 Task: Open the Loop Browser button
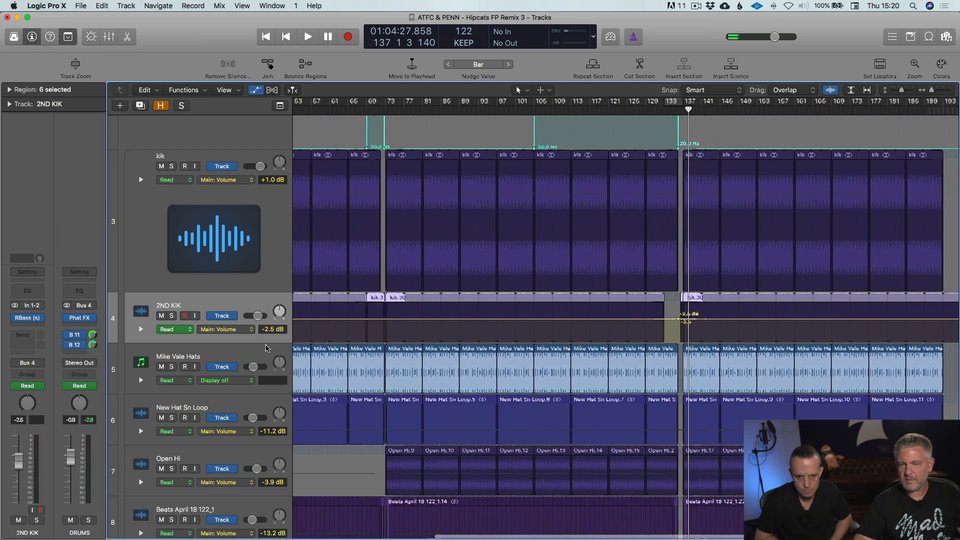(929, 37)
